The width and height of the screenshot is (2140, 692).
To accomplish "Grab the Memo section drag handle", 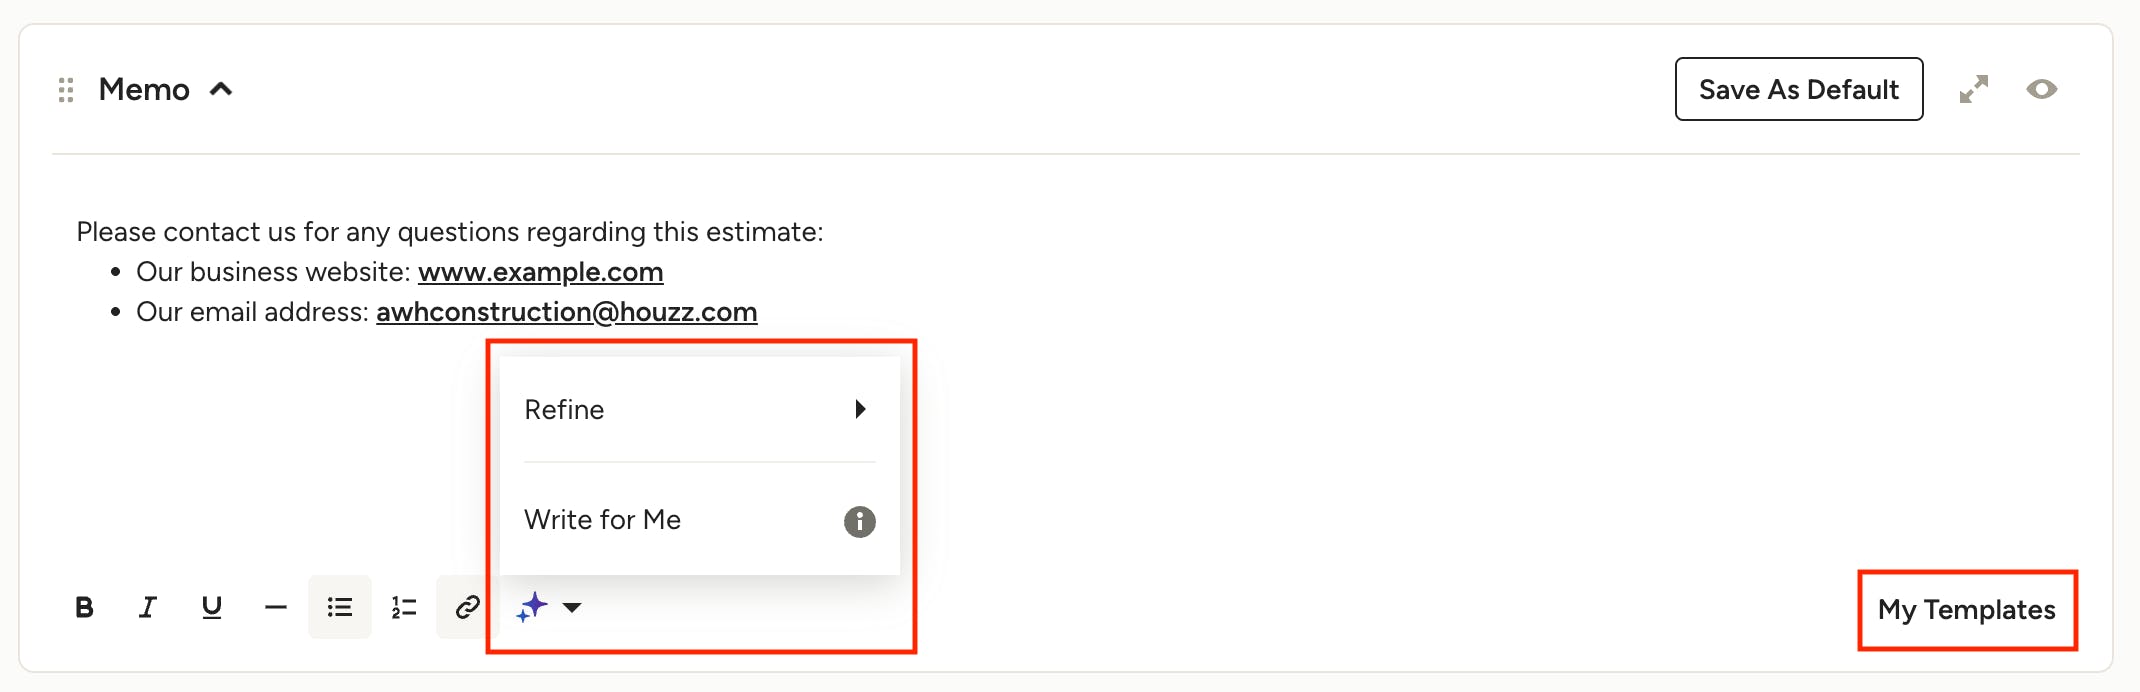I will (66, 90).
